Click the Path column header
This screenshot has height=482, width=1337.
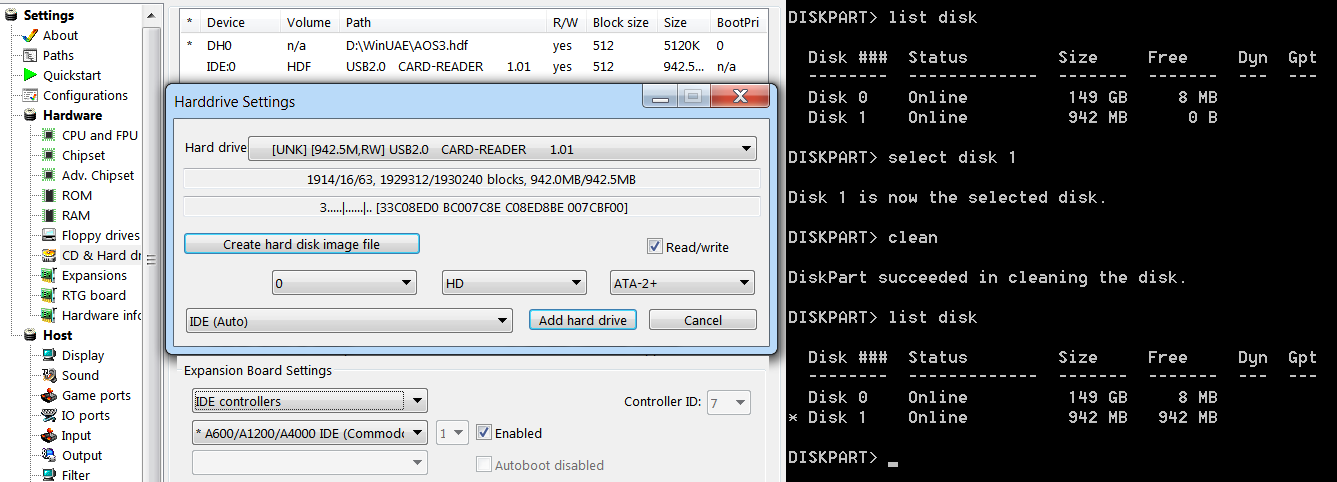444,22
